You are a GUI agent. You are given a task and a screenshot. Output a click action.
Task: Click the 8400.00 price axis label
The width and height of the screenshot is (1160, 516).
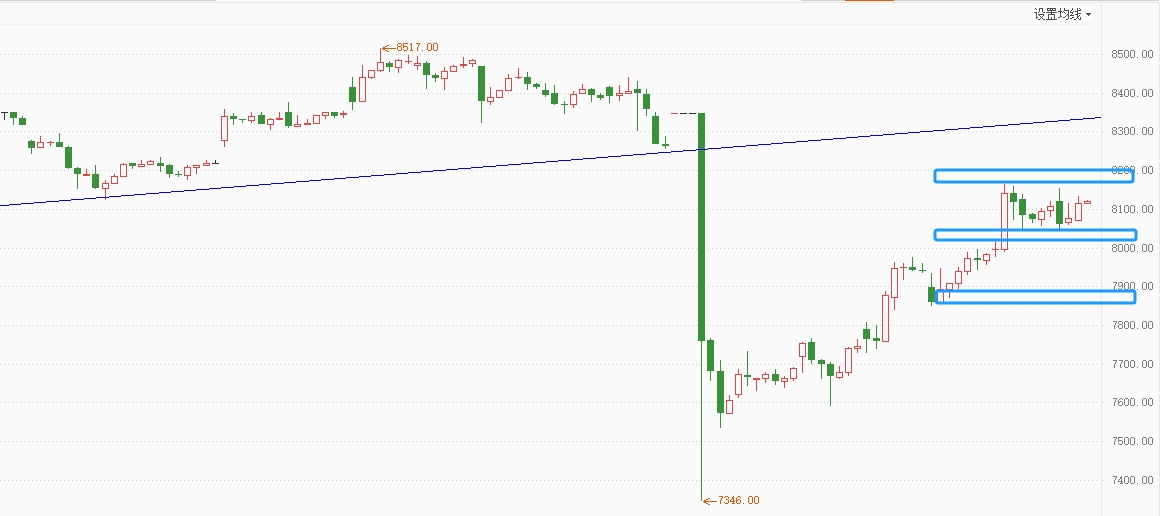click(x=1131, y=93)
